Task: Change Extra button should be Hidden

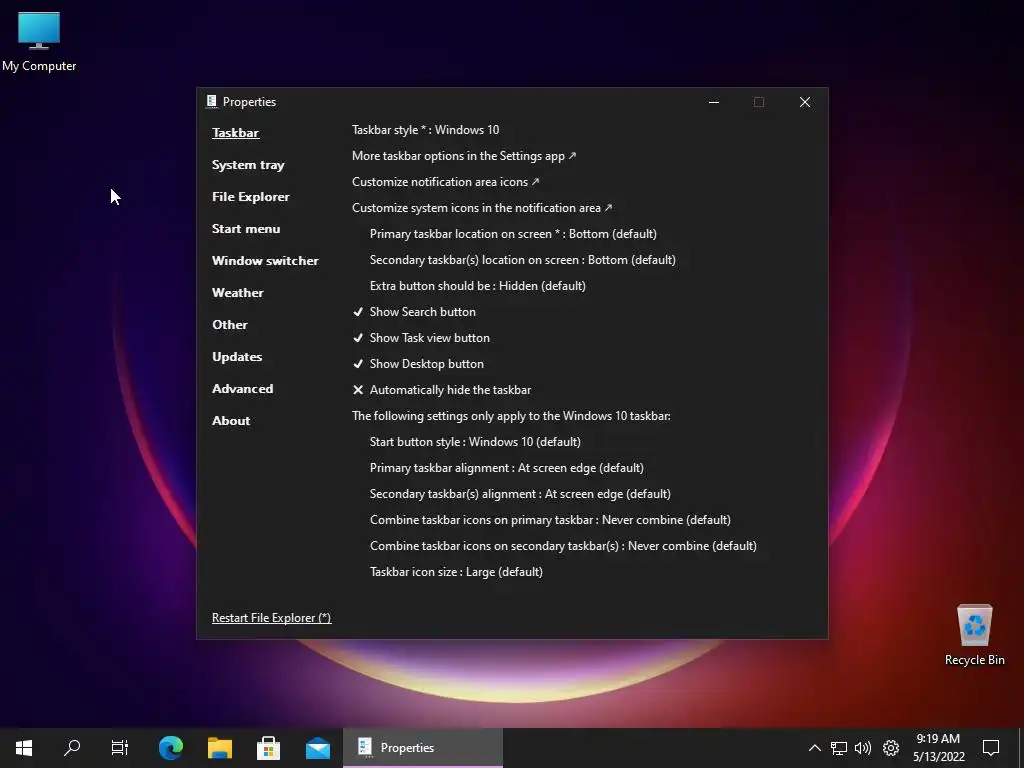Action: (477, 286)
